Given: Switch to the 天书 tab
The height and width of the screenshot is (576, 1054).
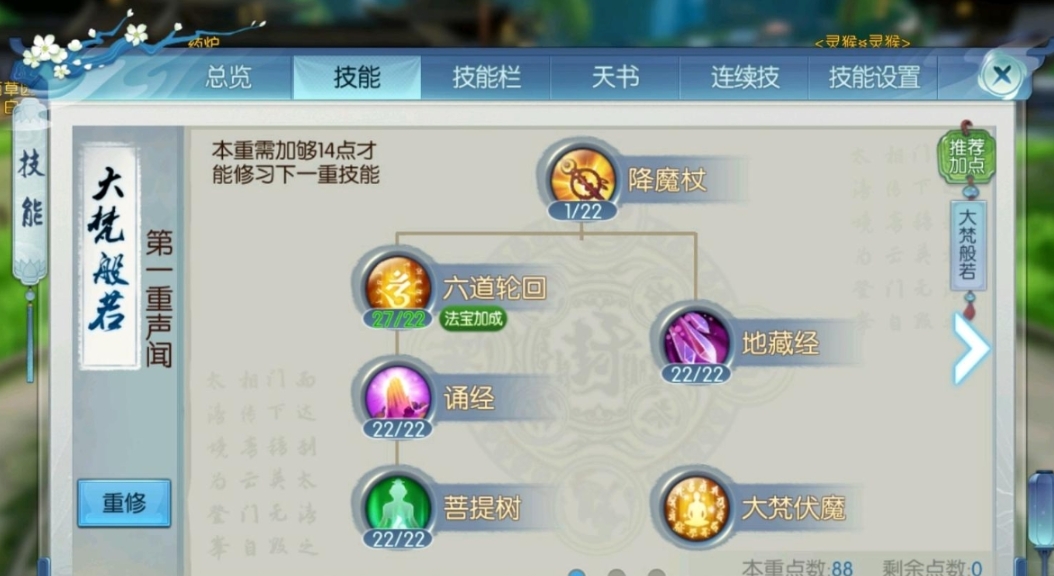Looking at the screenshot, I should point(615,77).
